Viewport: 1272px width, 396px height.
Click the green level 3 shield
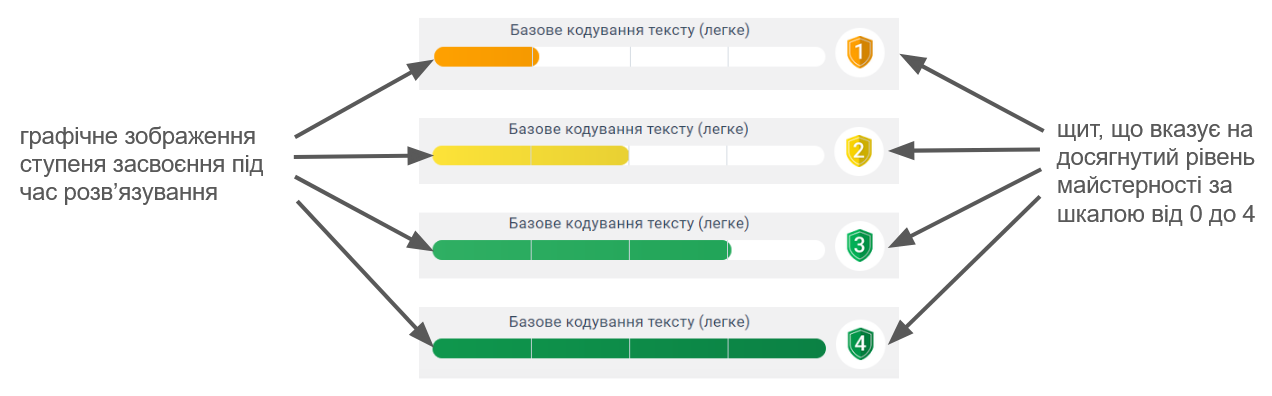[x=860, y=246]
